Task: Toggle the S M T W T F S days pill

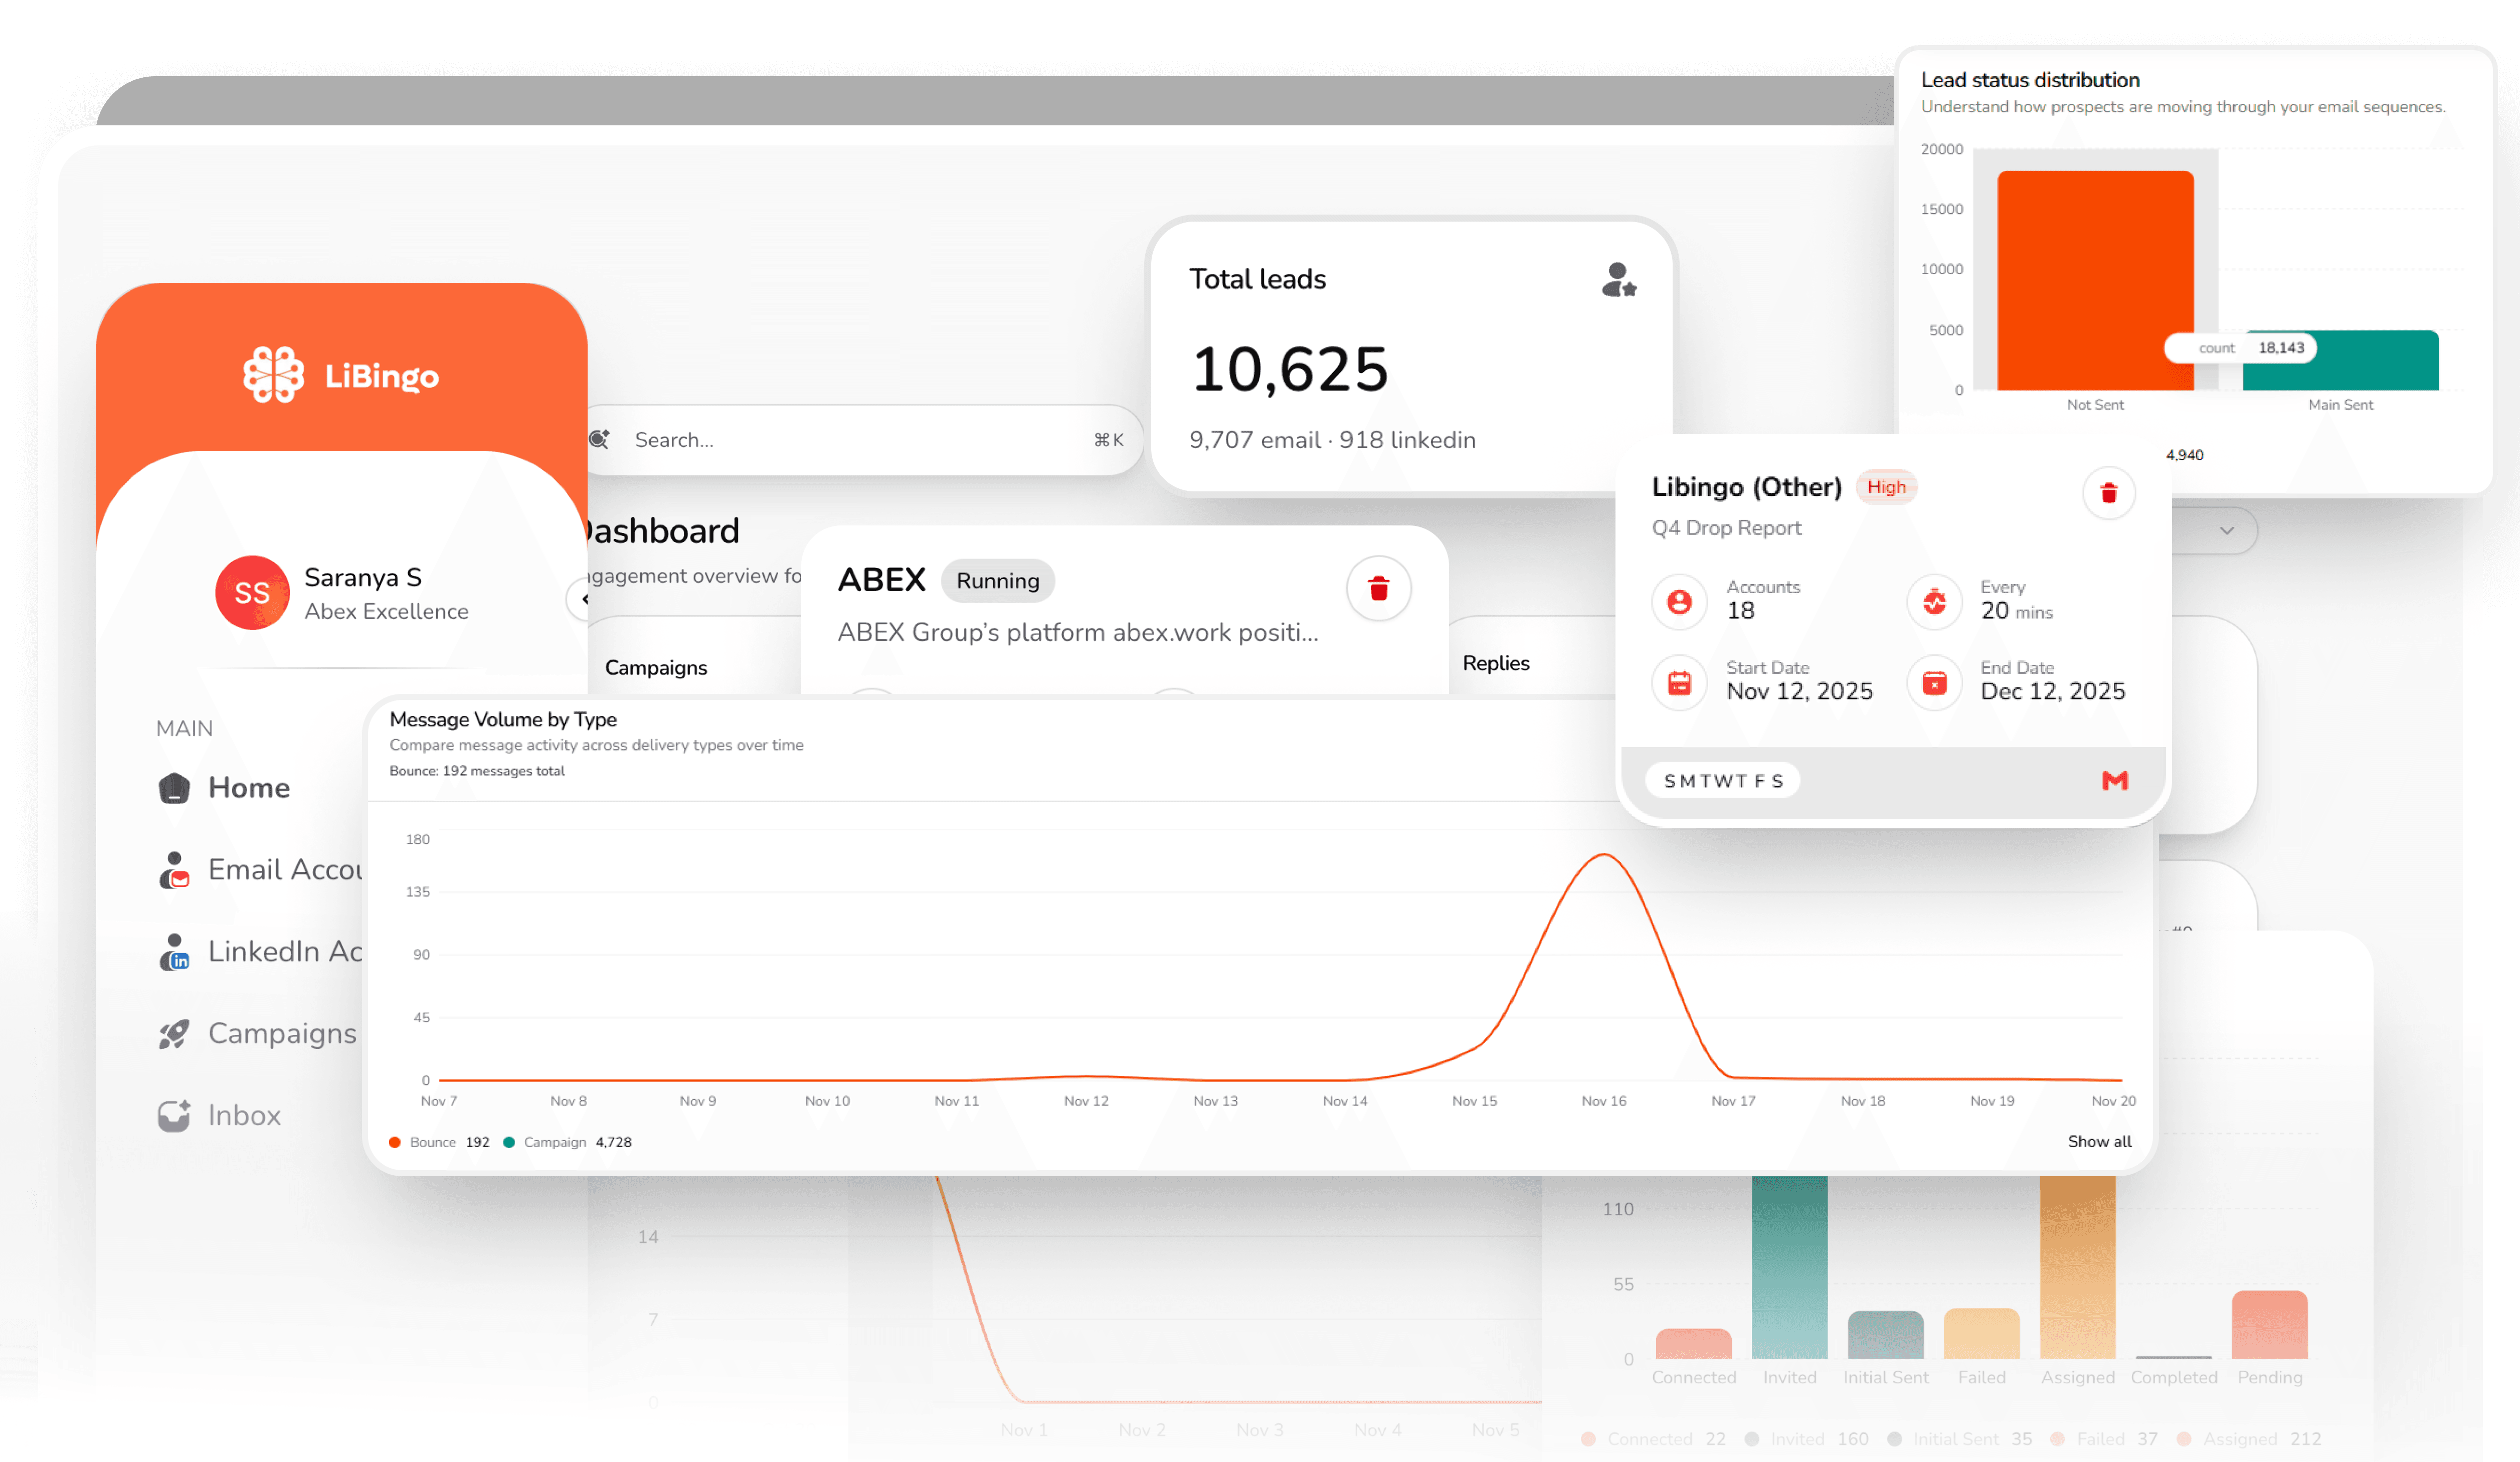Action: pyautogui.click(x=1723, y=781)
